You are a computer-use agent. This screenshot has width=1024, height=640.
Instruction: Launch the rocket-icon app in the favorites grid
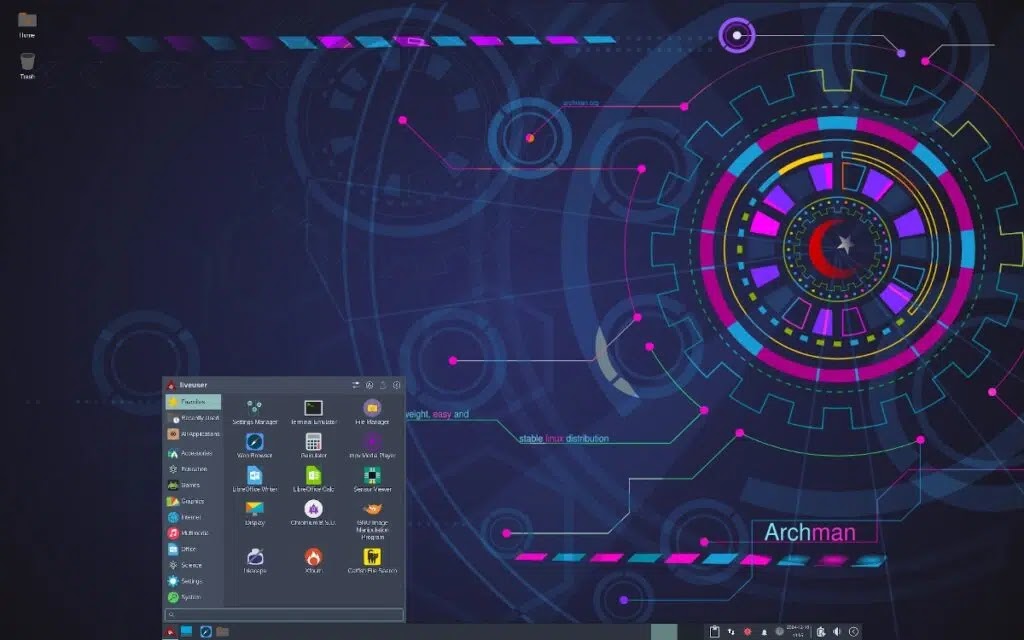click(313, 514)
